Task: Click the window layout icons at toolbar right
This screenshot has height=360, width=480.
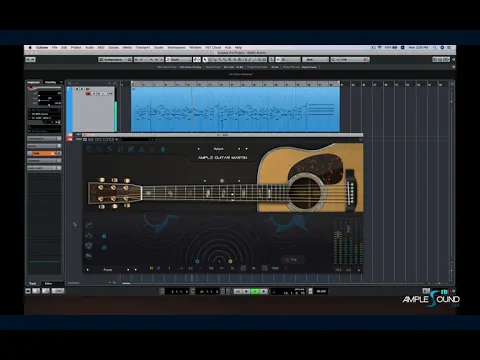Action: pos(441,60)
